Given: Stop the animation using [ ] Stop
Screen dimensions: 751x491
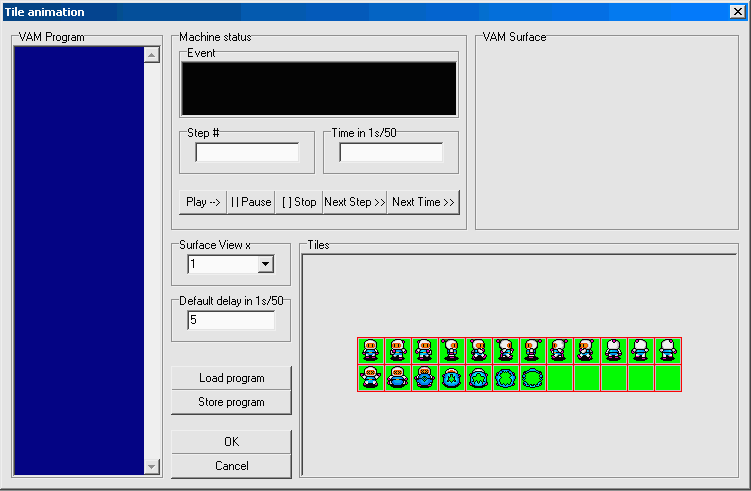Looking at the screenshot, I should click(298, 202).
